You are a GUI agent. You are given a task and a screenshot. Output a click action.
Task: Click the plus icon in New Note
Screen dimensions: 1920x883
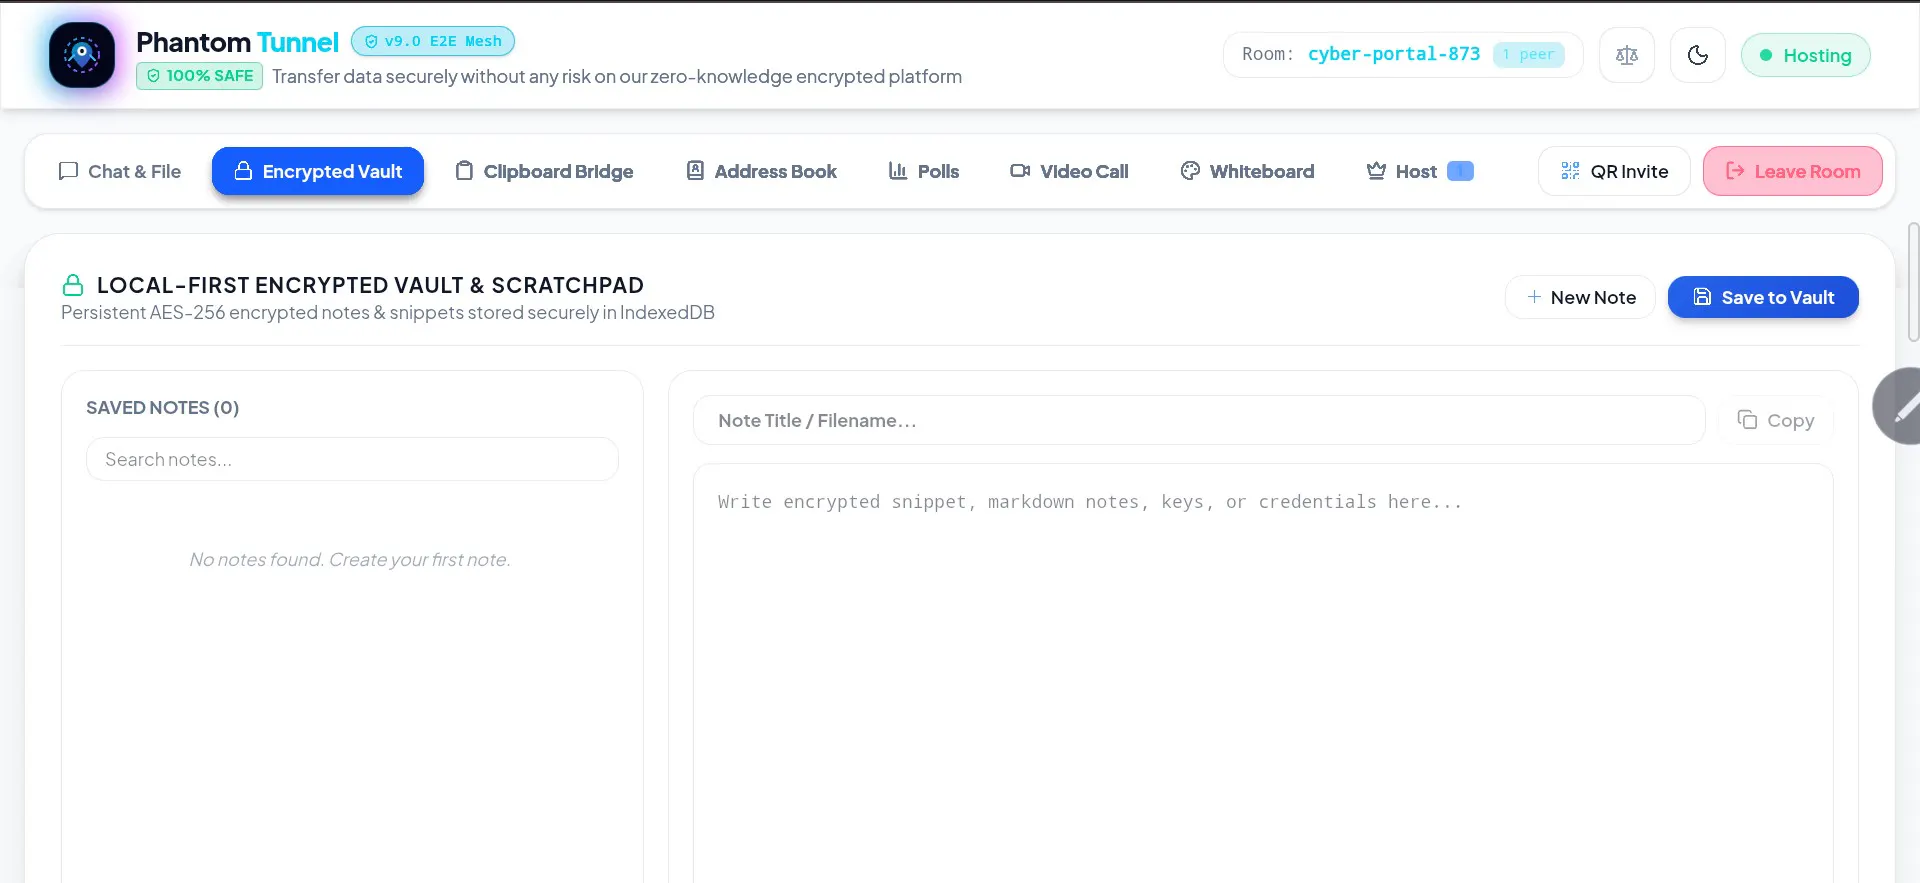coord(1534,297)
